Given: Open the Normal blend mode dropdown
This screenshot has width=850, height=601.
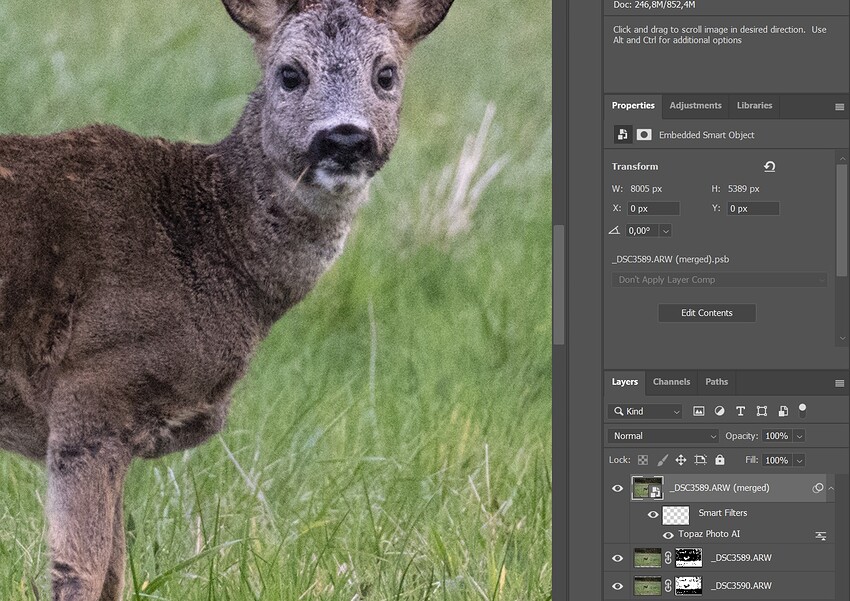Looking at the screenshot, I should [x=664, y=436].
